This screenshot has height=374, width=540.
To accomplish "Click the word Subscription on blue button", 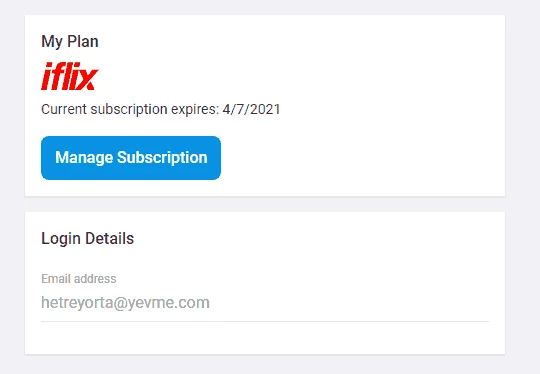I will point(162,158).
